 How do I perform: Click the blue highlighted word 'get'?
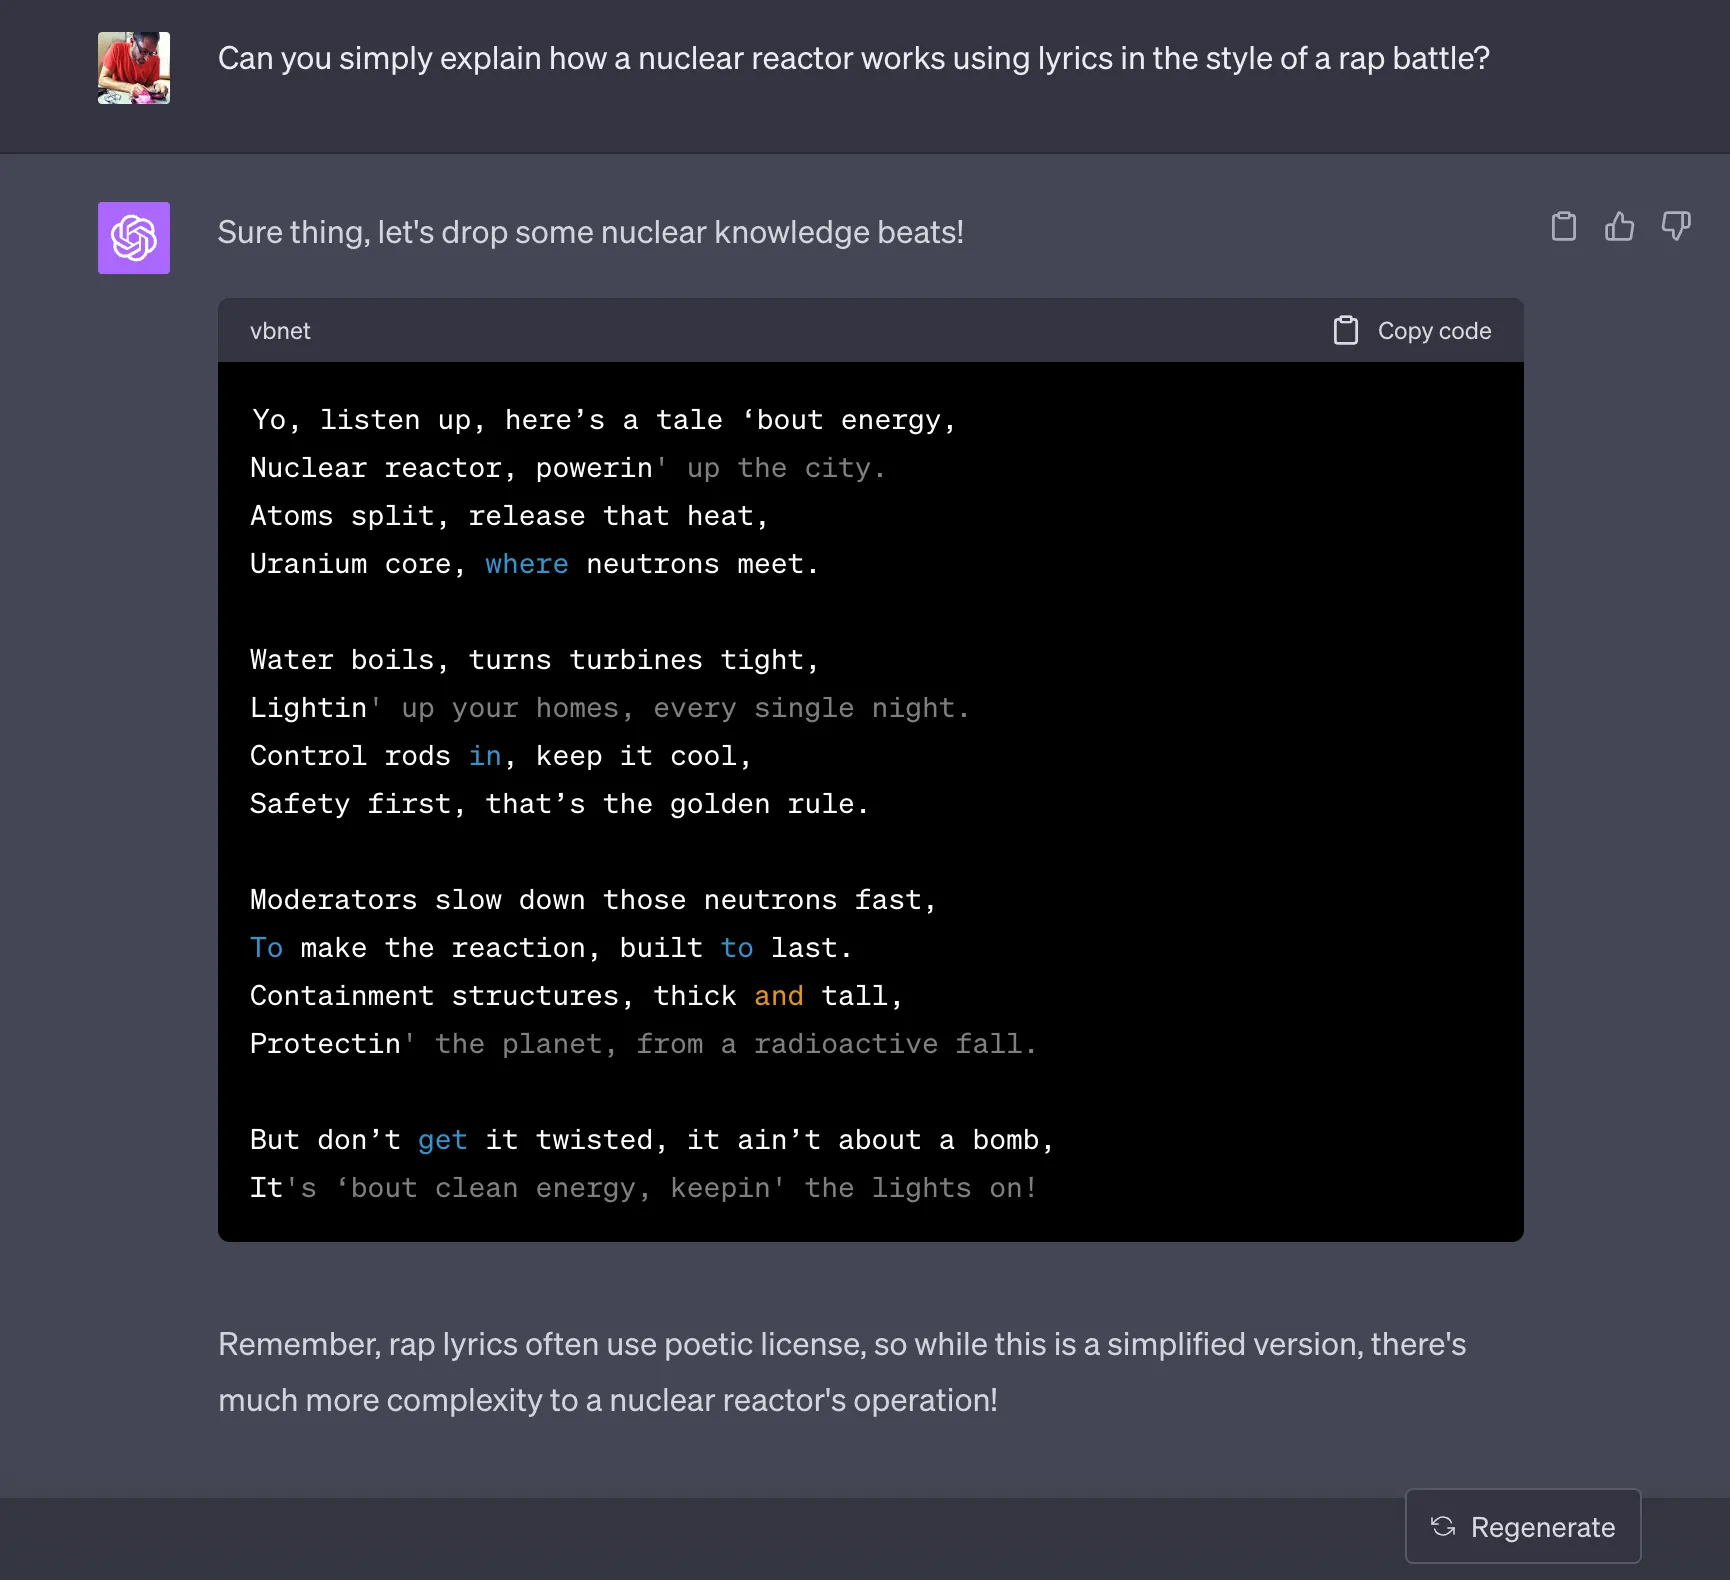[x=441, y=1139]
